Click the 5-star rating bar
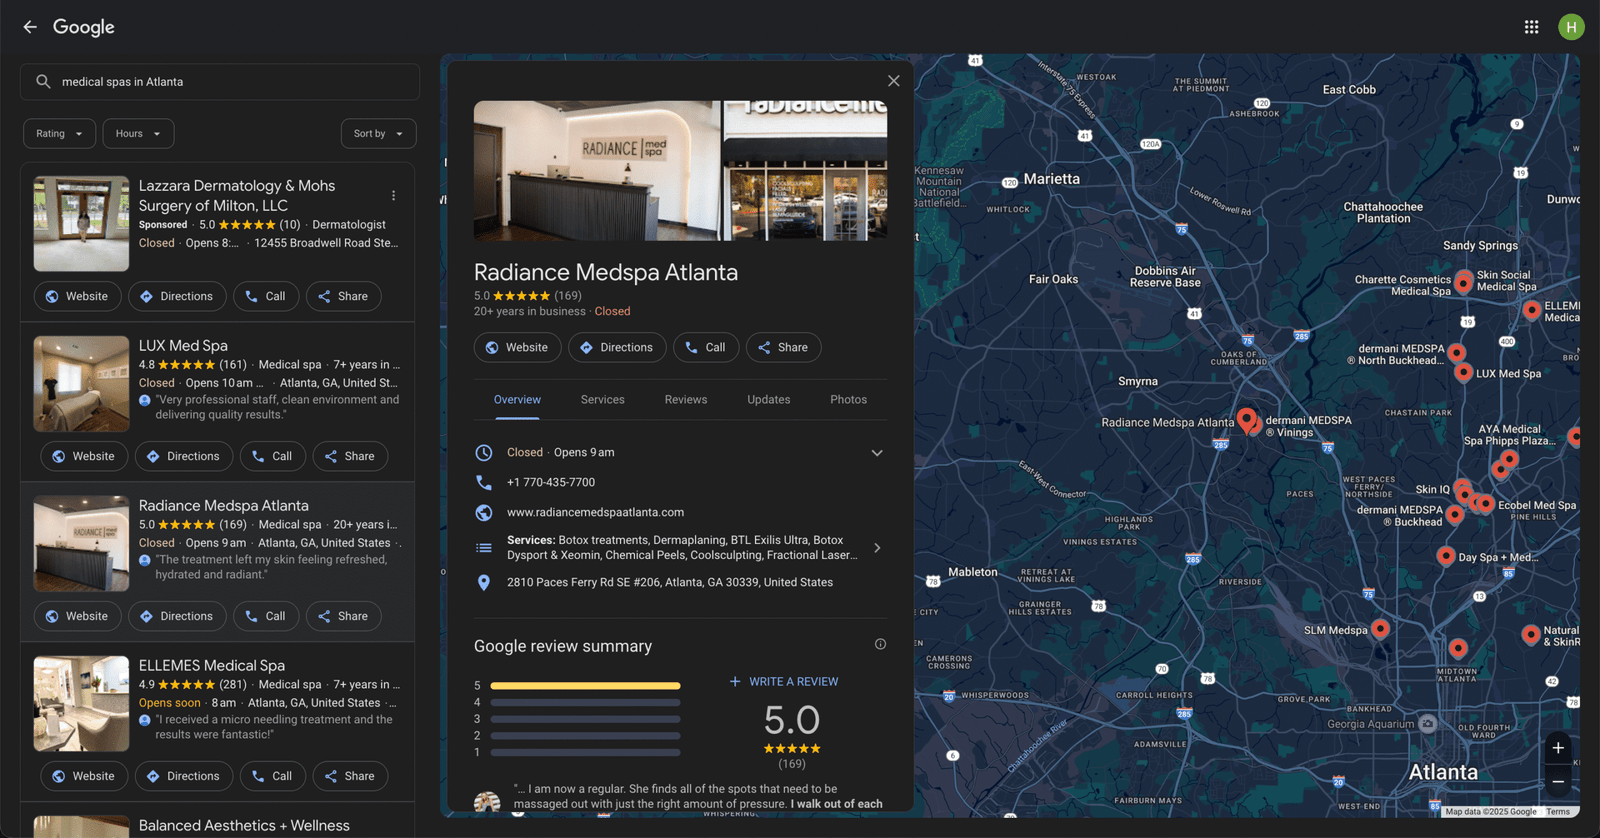The image size is (1600, 838). 585,686
